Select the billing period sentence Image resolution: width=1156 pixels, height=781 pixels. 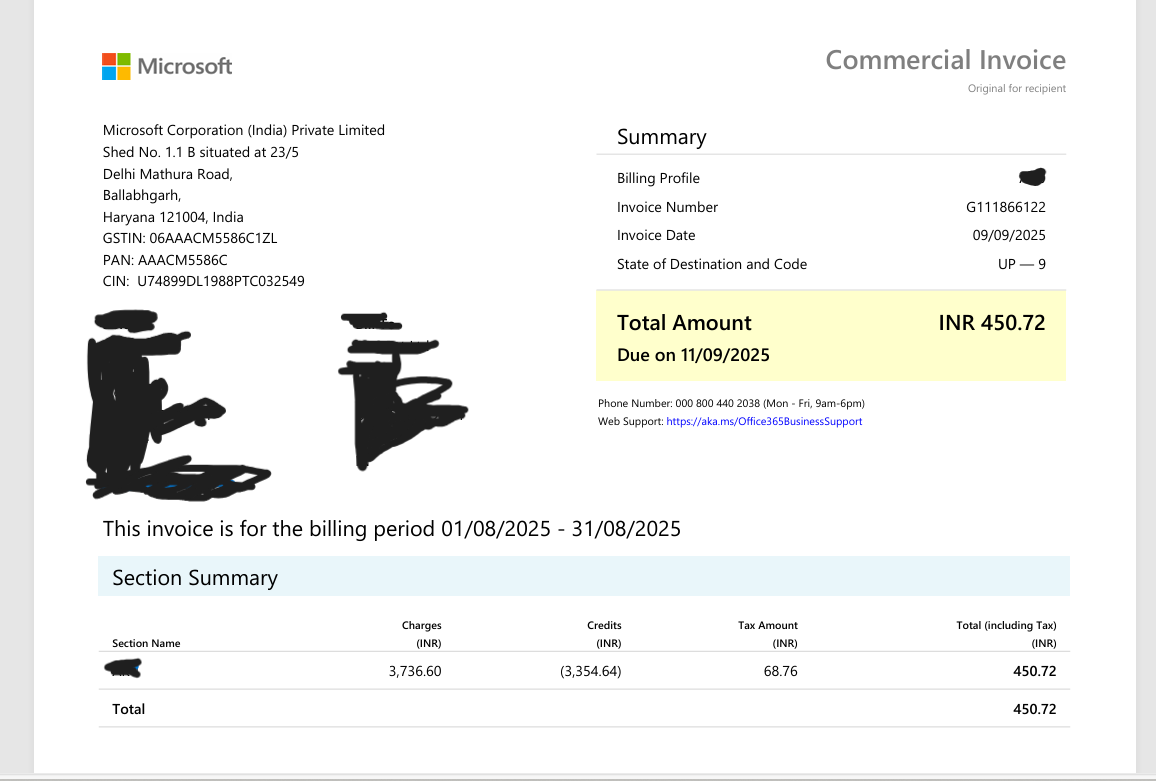coord(391,529)
